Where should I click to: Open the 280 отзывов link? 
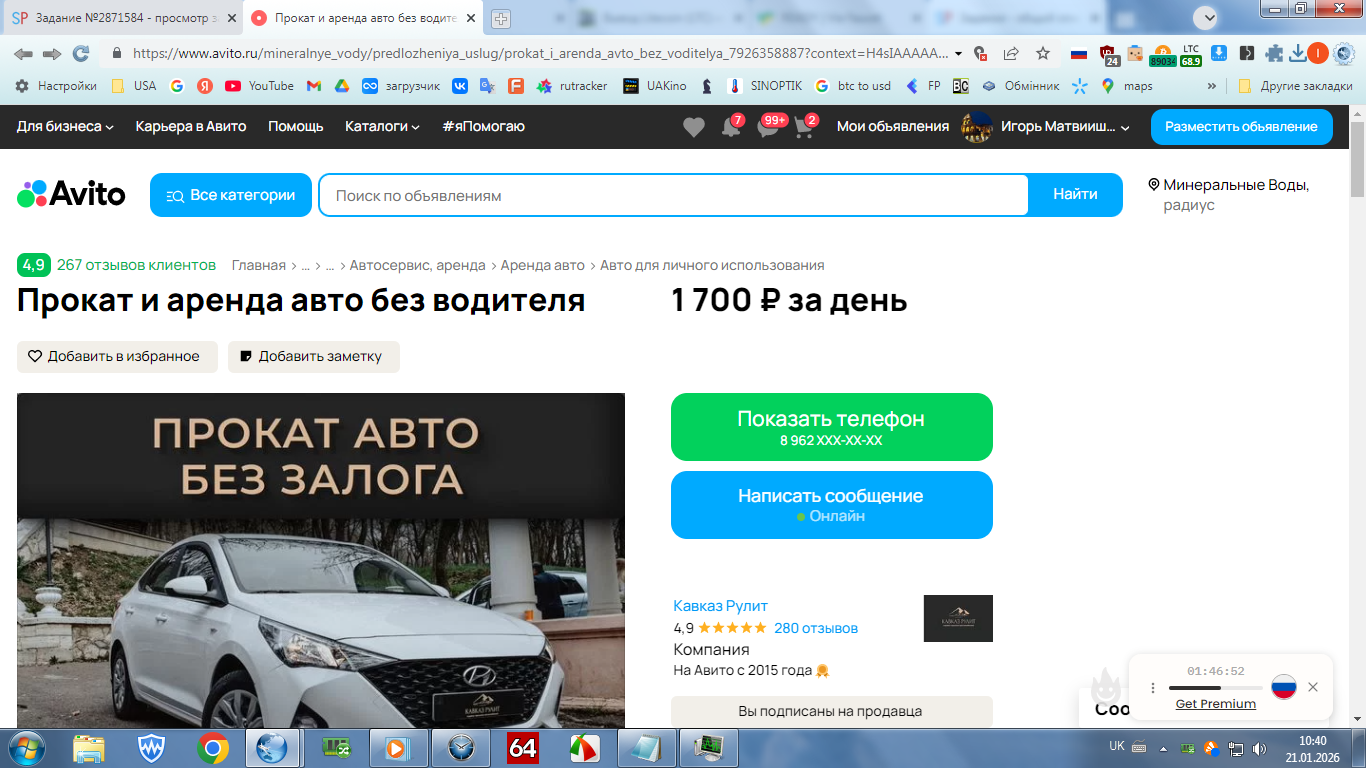pos(816,628)
